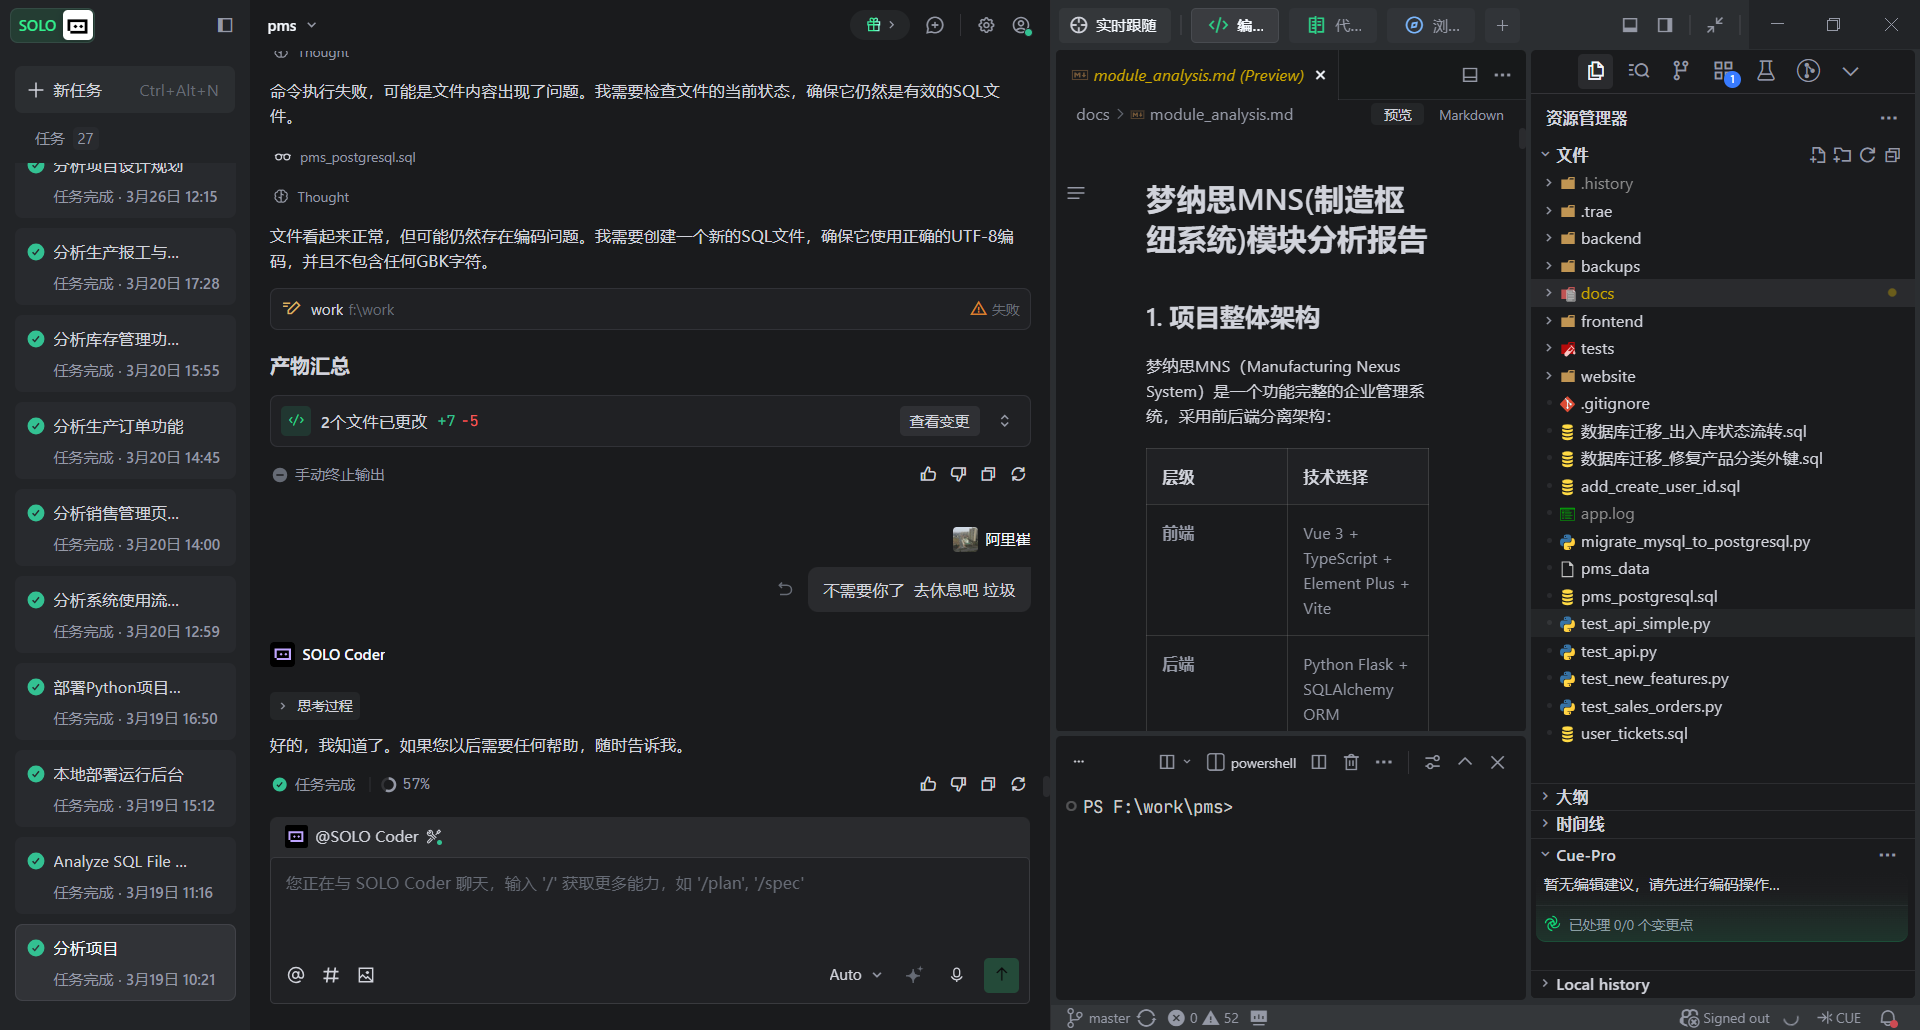The height and width of the screenshot is (1030, 1920).
Task: Split the powershell terminal
Action: coord(1319,762)
